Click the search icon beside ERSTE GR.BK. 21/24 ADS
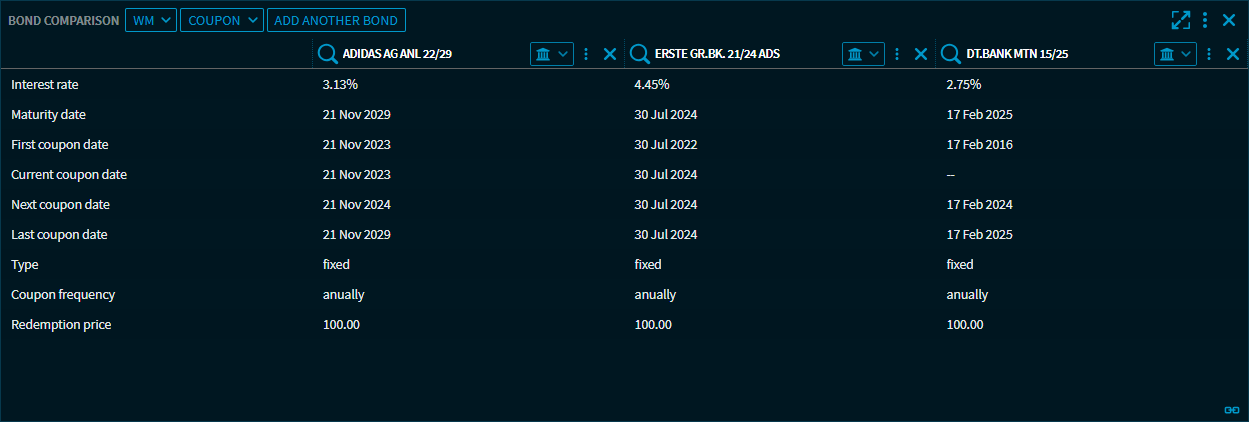Image resolution: width=1249 pixels, height=422 pixels. click(x=640, y=54)
